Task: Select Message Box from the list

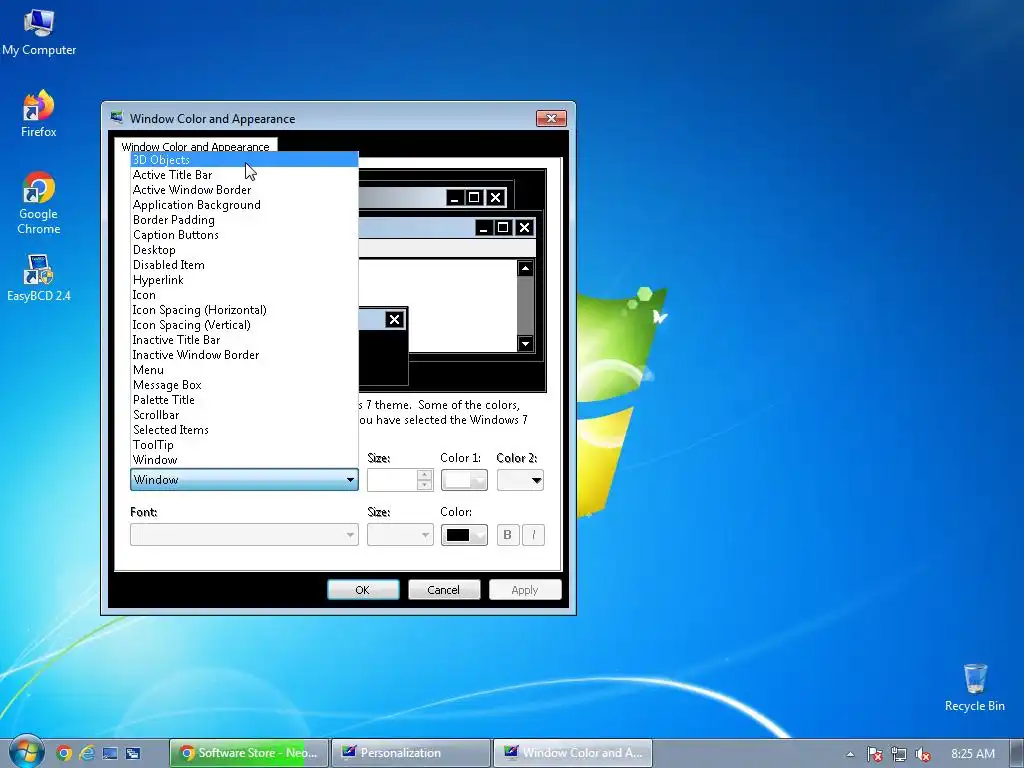Action: (244, 385)
